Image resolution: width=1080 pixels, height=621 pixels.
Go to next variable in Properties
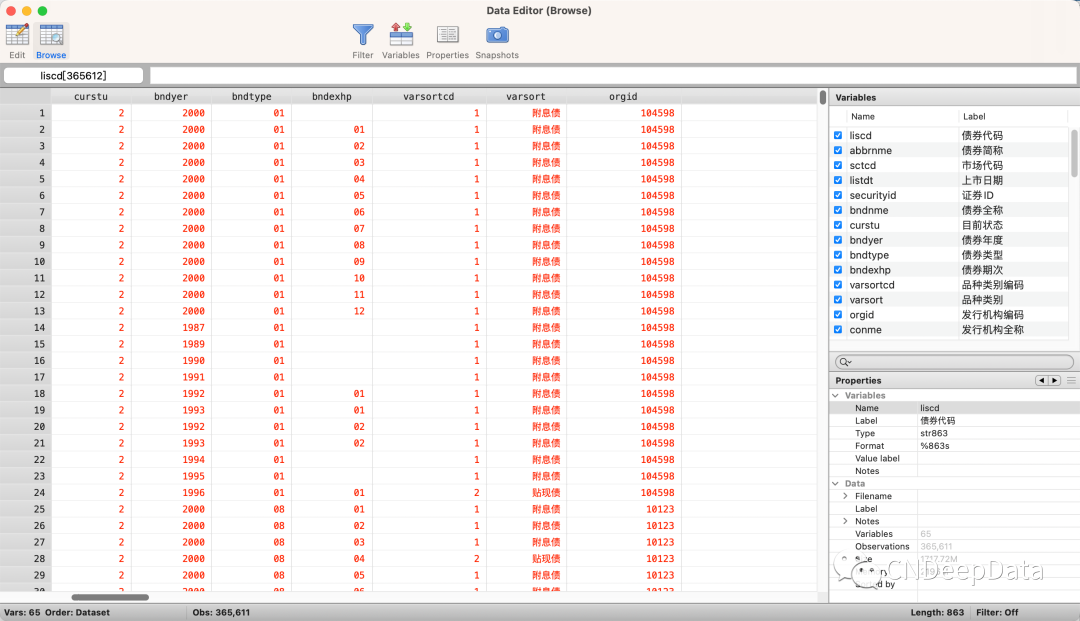pos(1055,380)
